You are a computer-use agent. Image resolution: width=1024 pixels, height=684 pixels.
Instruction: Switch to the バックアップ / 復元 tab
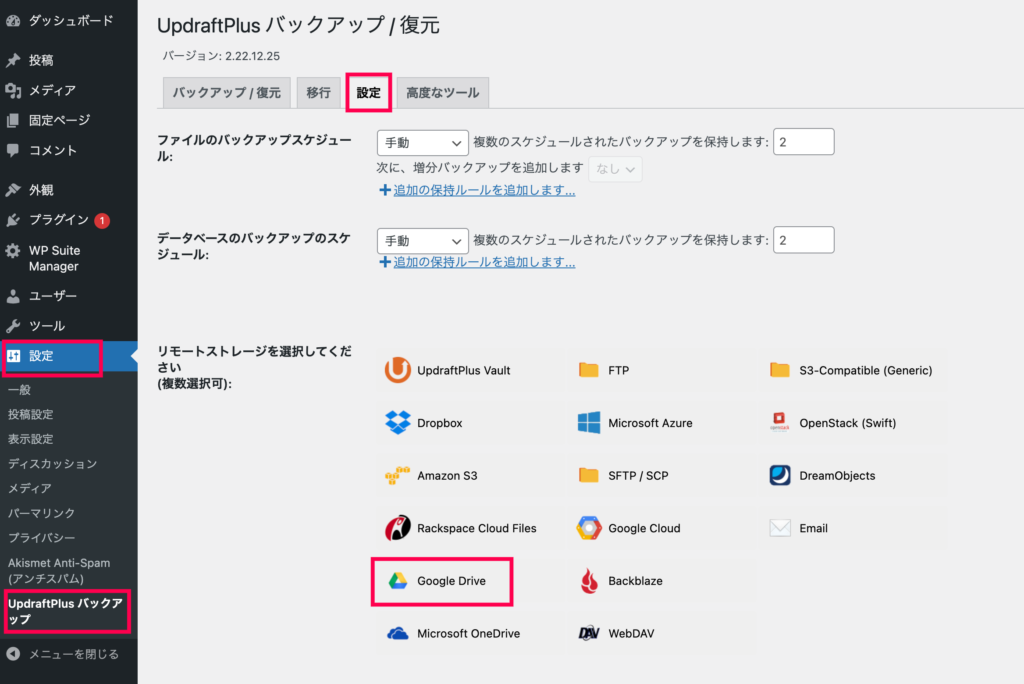[x=227, y=93]
